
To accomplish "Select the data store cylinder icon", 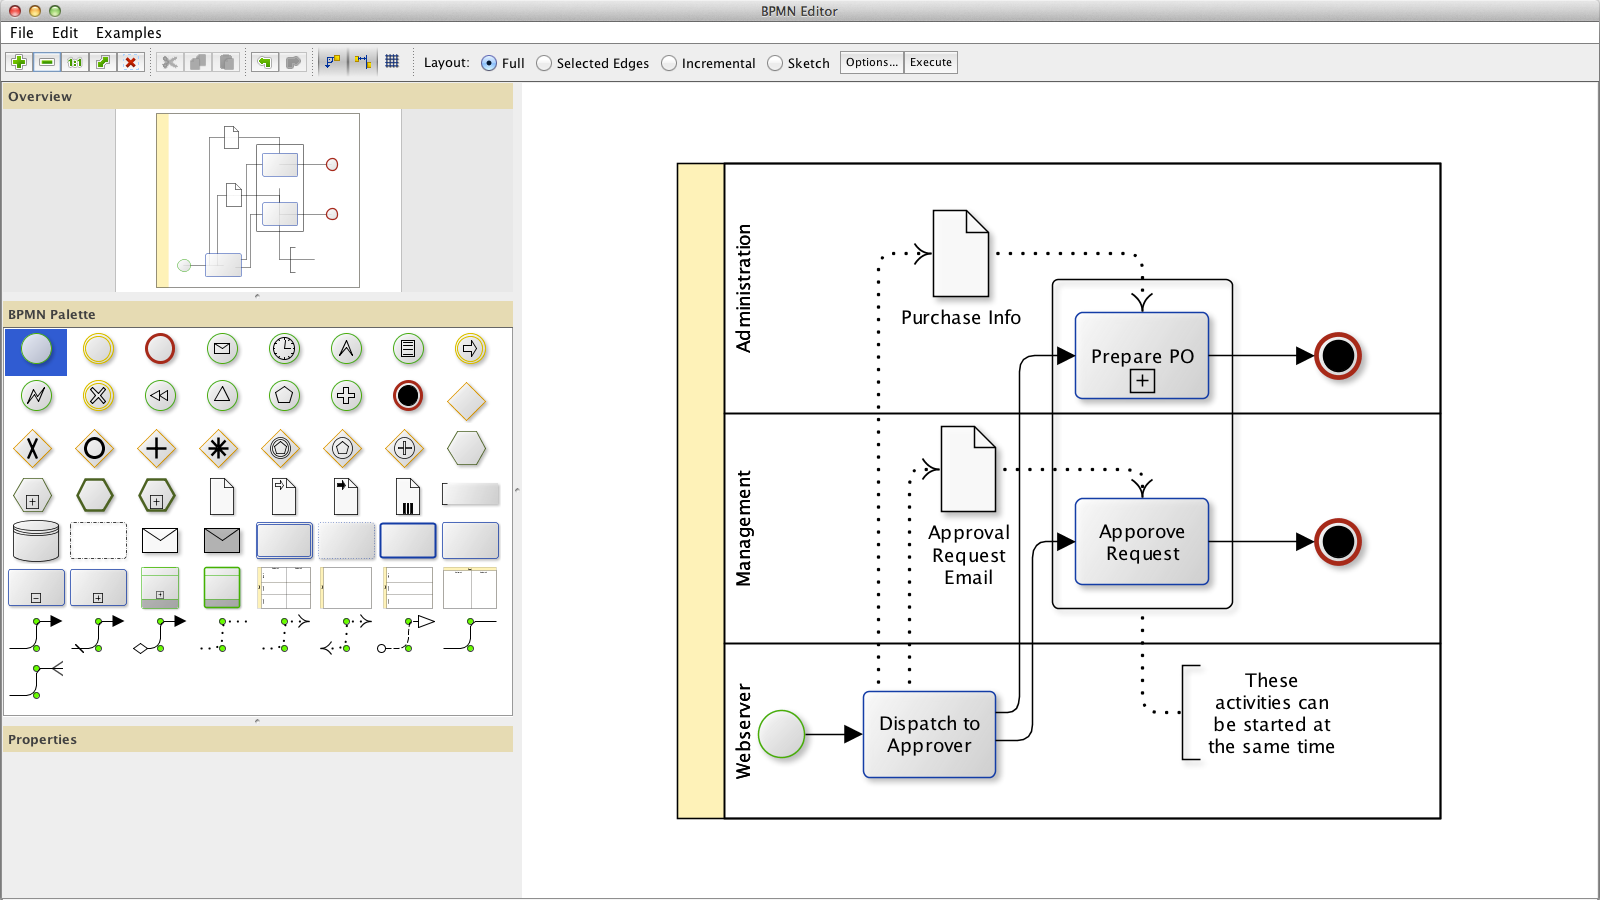I will point(36,541).
